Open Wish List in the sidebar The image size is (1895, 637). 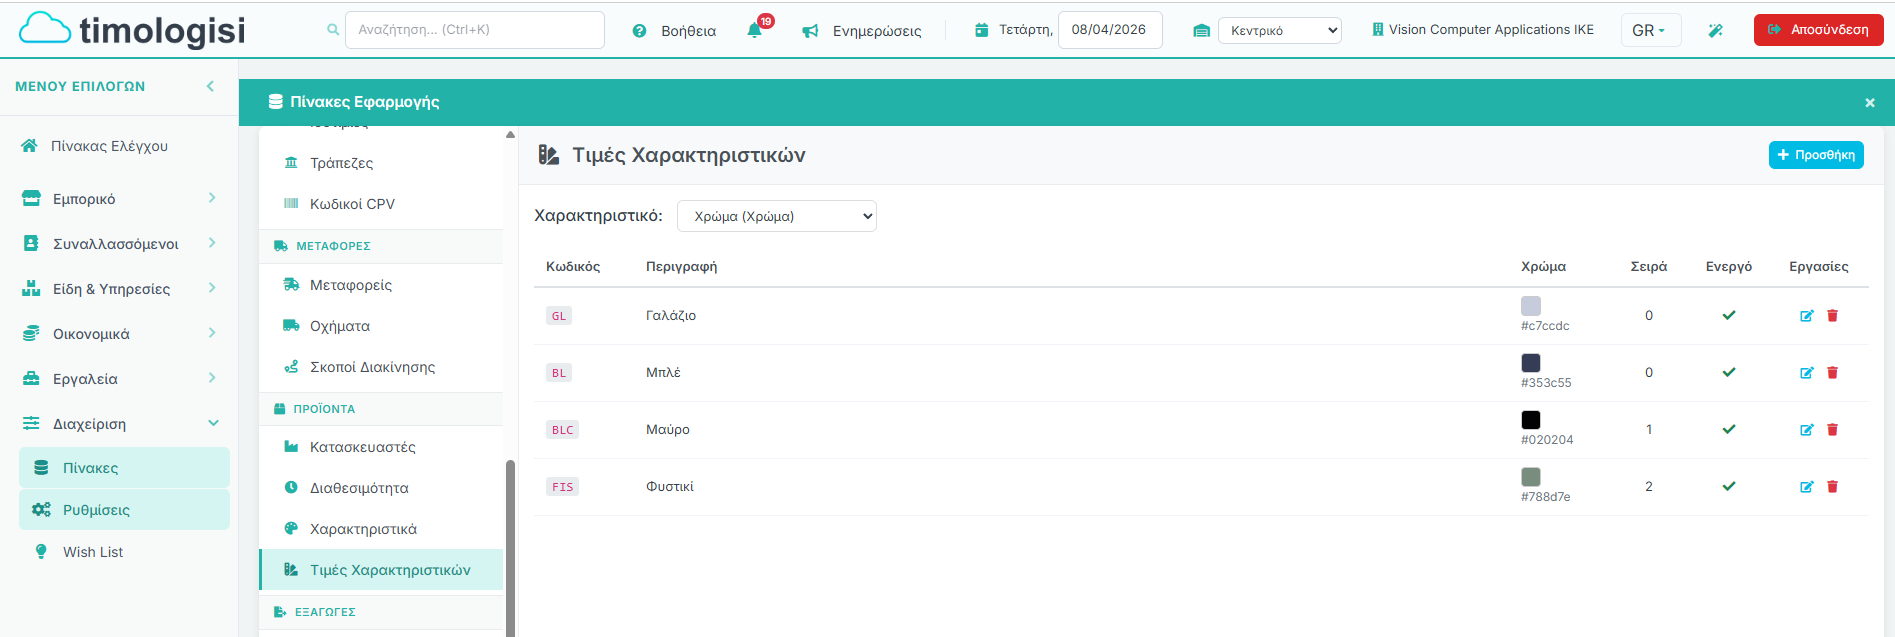pyautogui.click(x=124, y=552)
